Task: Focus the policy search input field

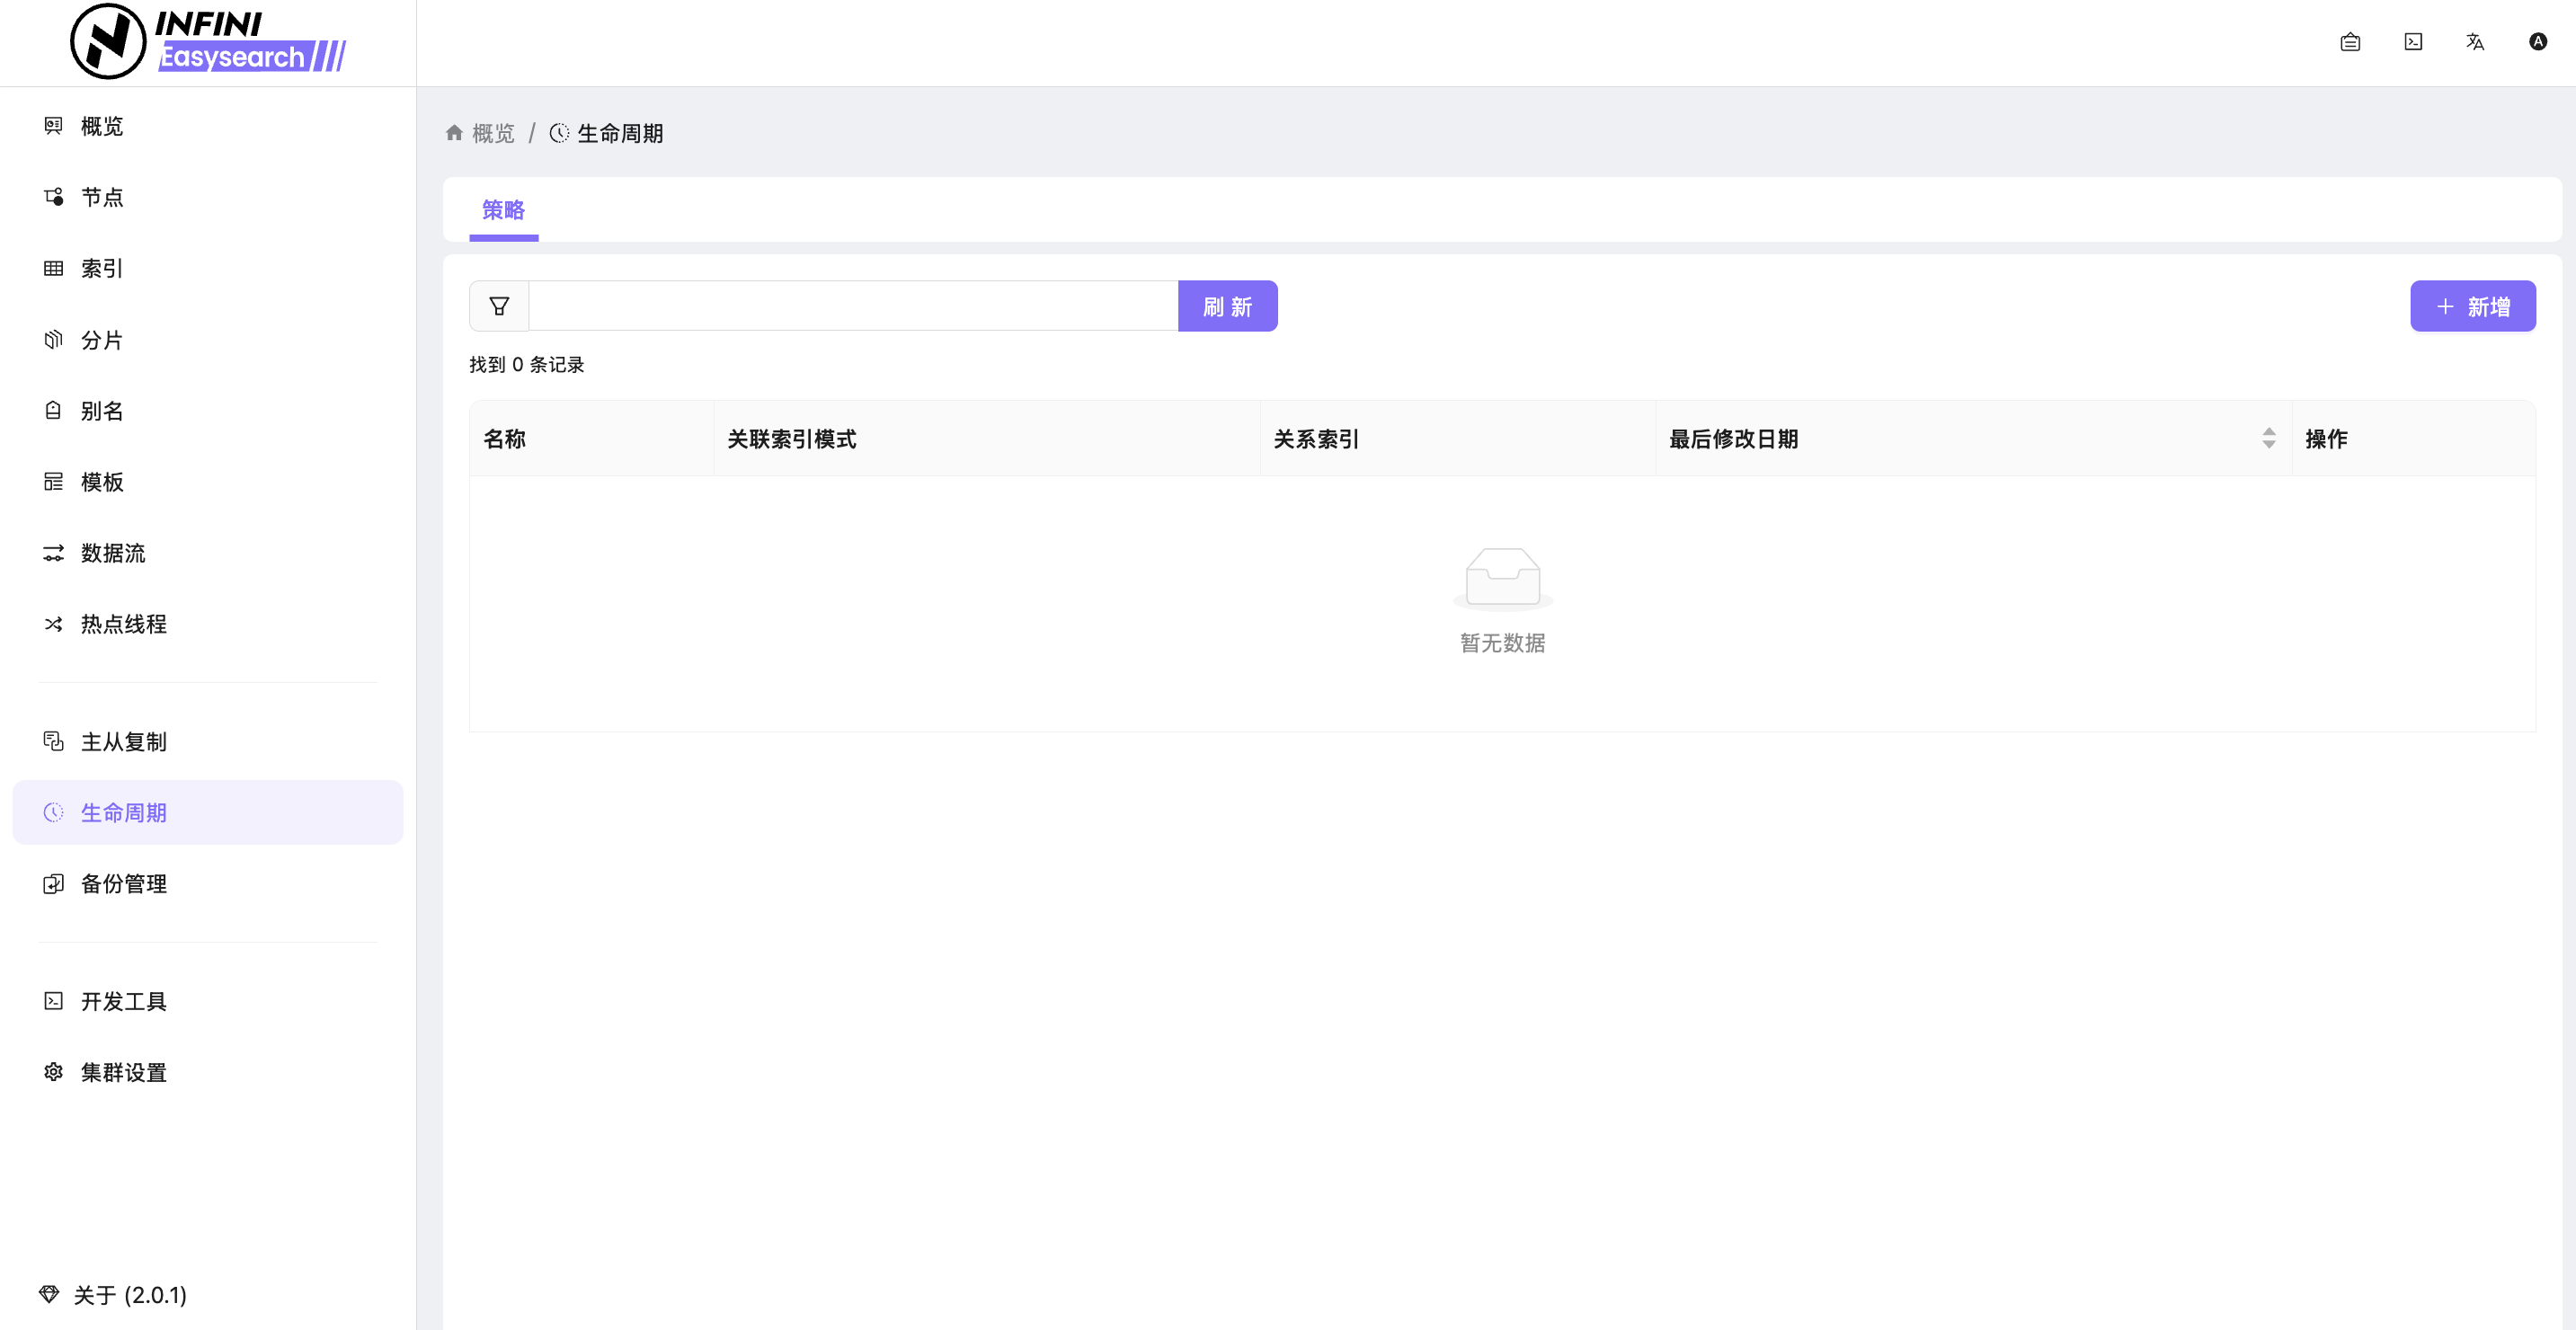Action: (852, 306)
